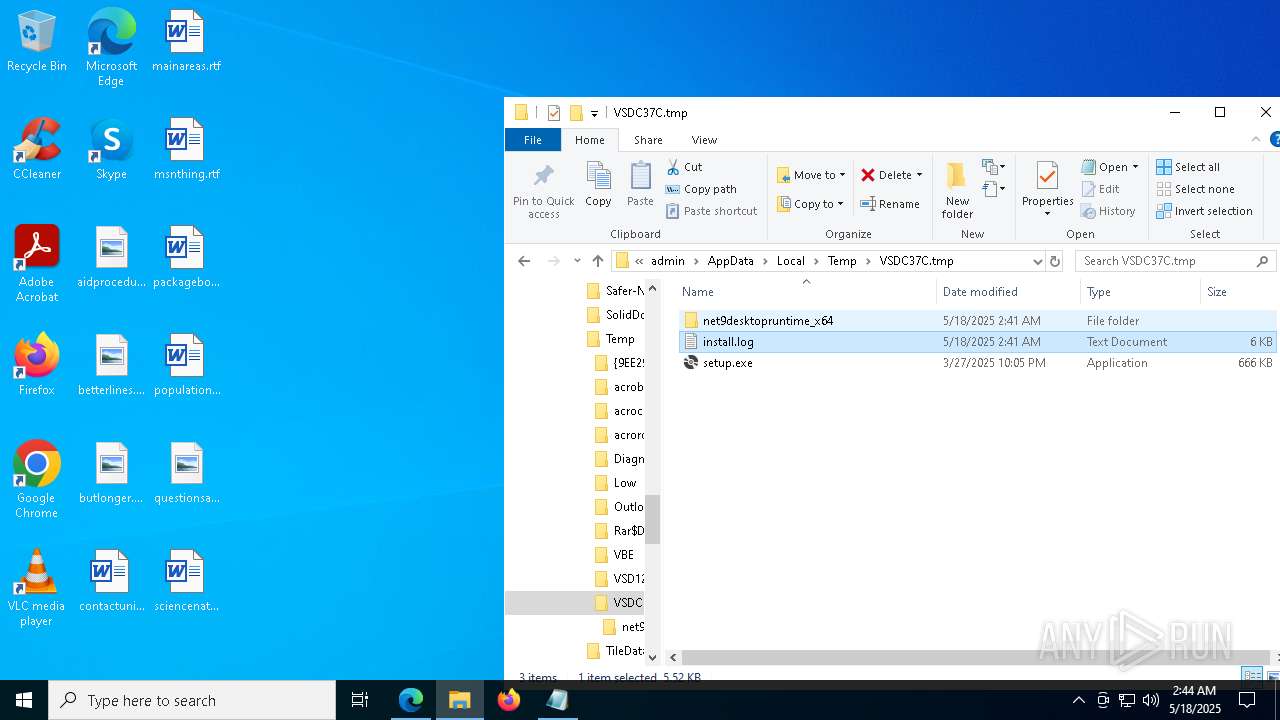Click the volume icon in the system tray
1280x720 pixels.
[1151, 700]
